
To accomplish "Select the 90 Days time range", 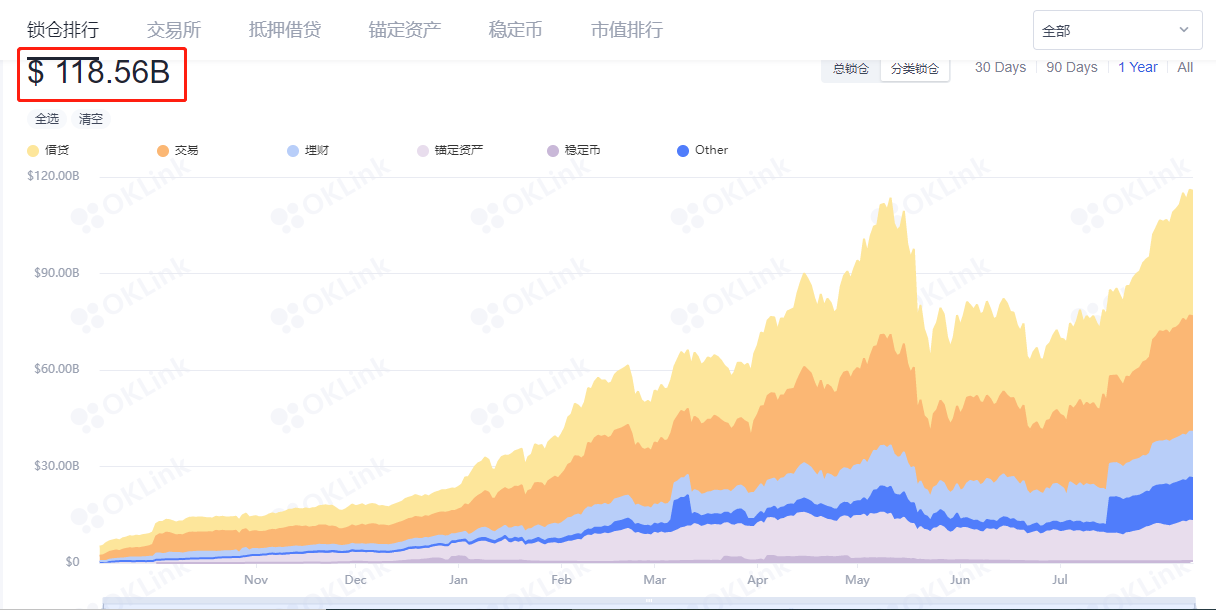I will 1072,67.
